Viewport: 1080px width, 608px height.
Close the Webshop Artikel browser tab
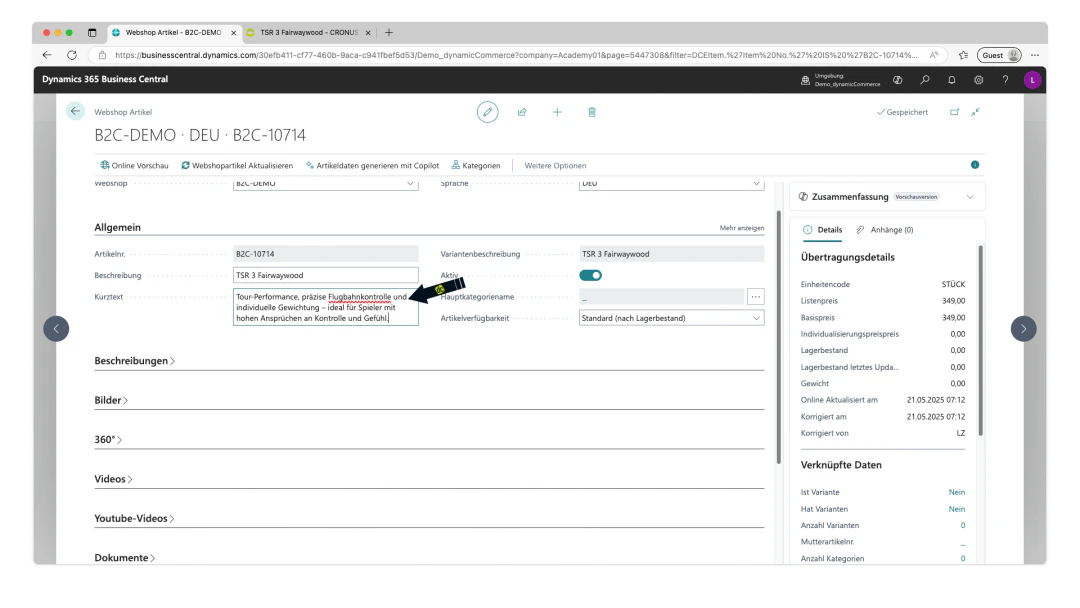tap(233, 32)
